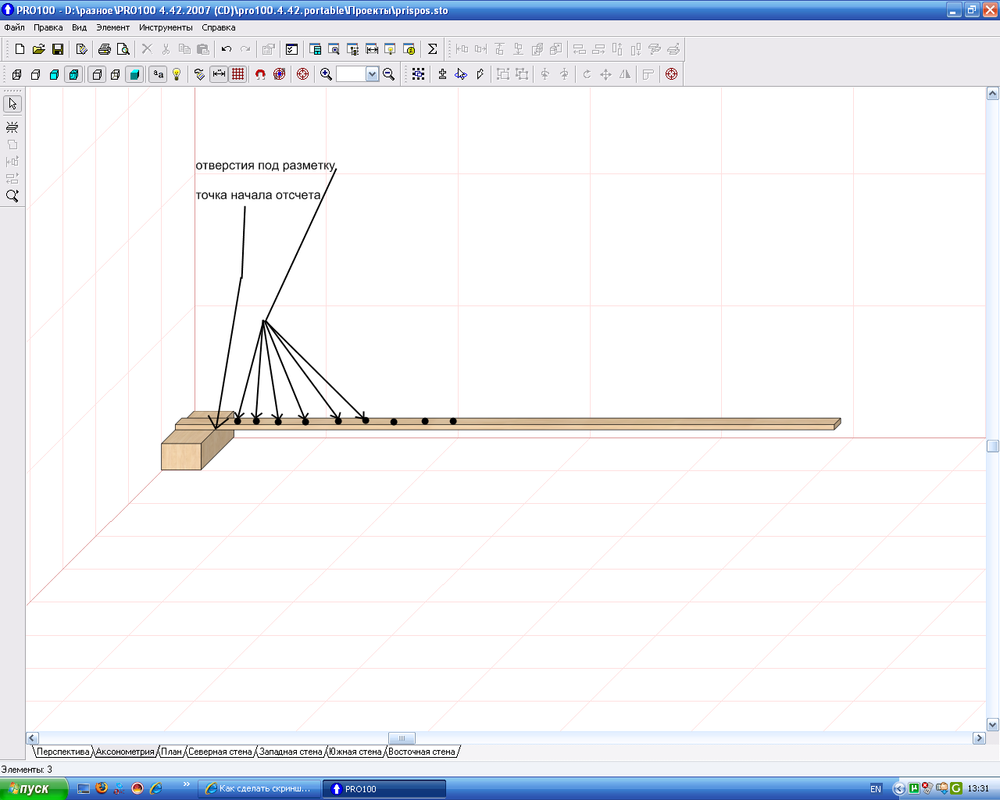Click the Undo arrow icon

[x=226, y=49]
